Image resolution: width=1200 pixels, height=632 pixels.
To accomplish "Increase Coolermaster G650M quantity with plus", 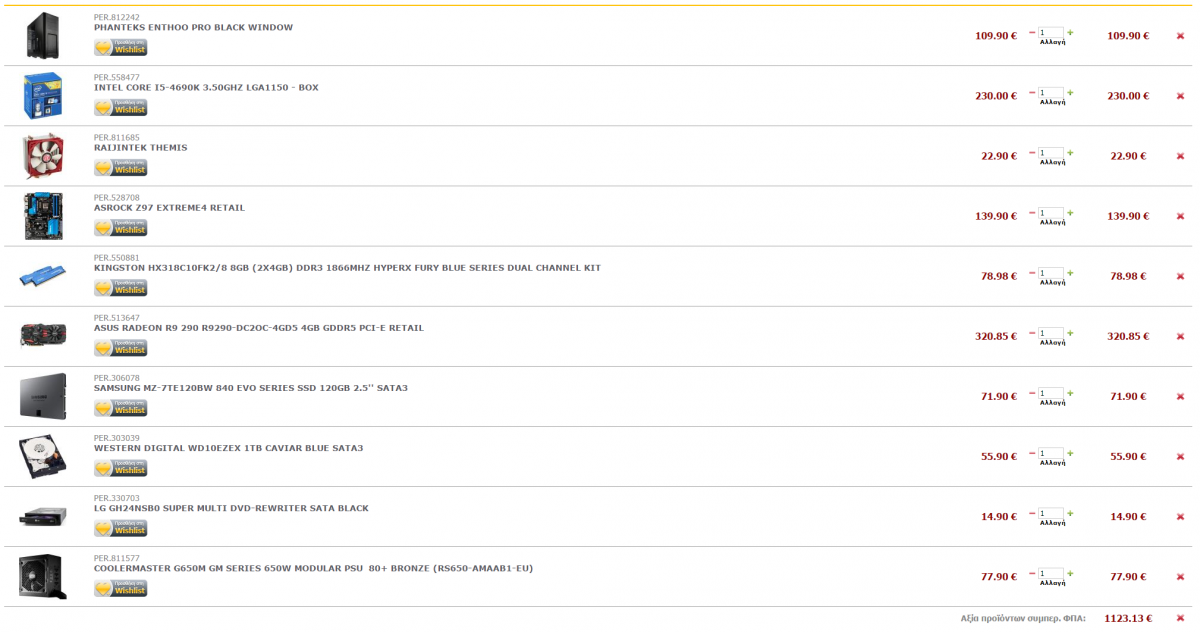I will tap(1070, 573).
